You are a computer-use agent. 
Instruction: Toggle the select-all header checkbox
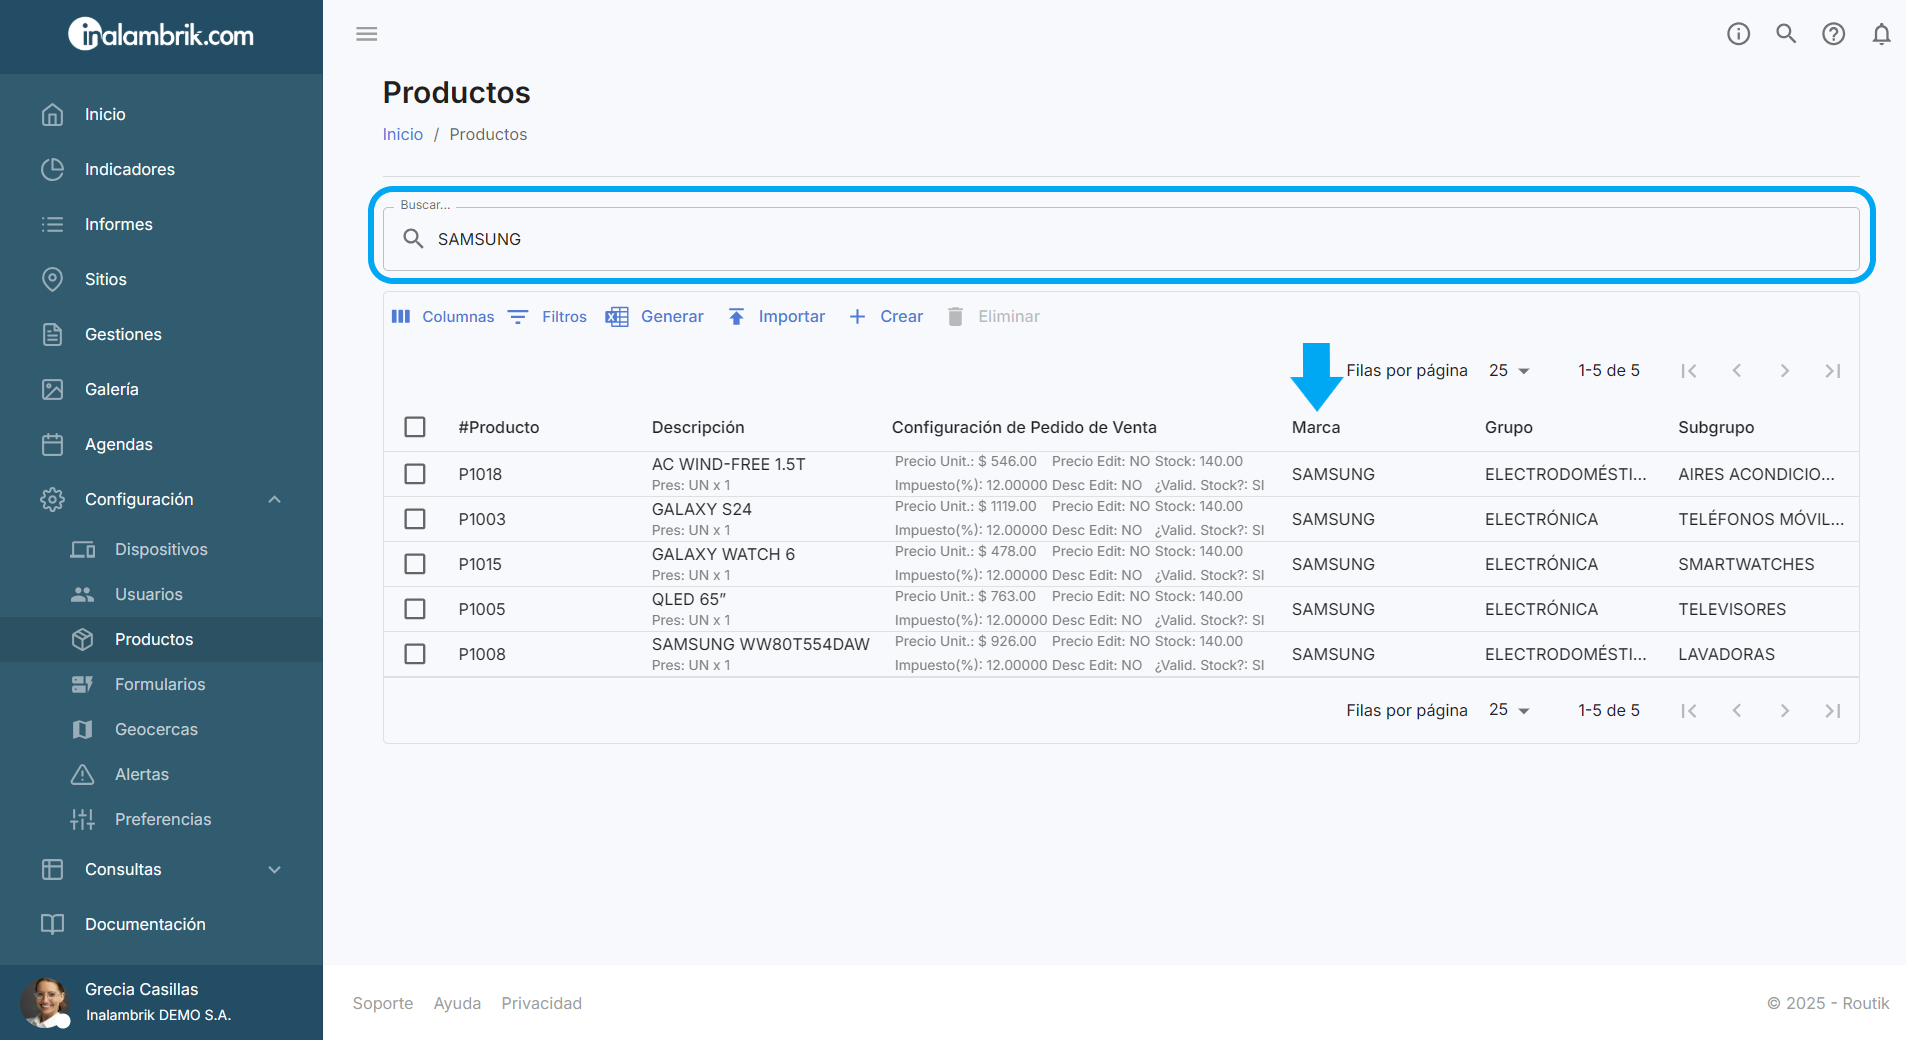pos(415,427)
